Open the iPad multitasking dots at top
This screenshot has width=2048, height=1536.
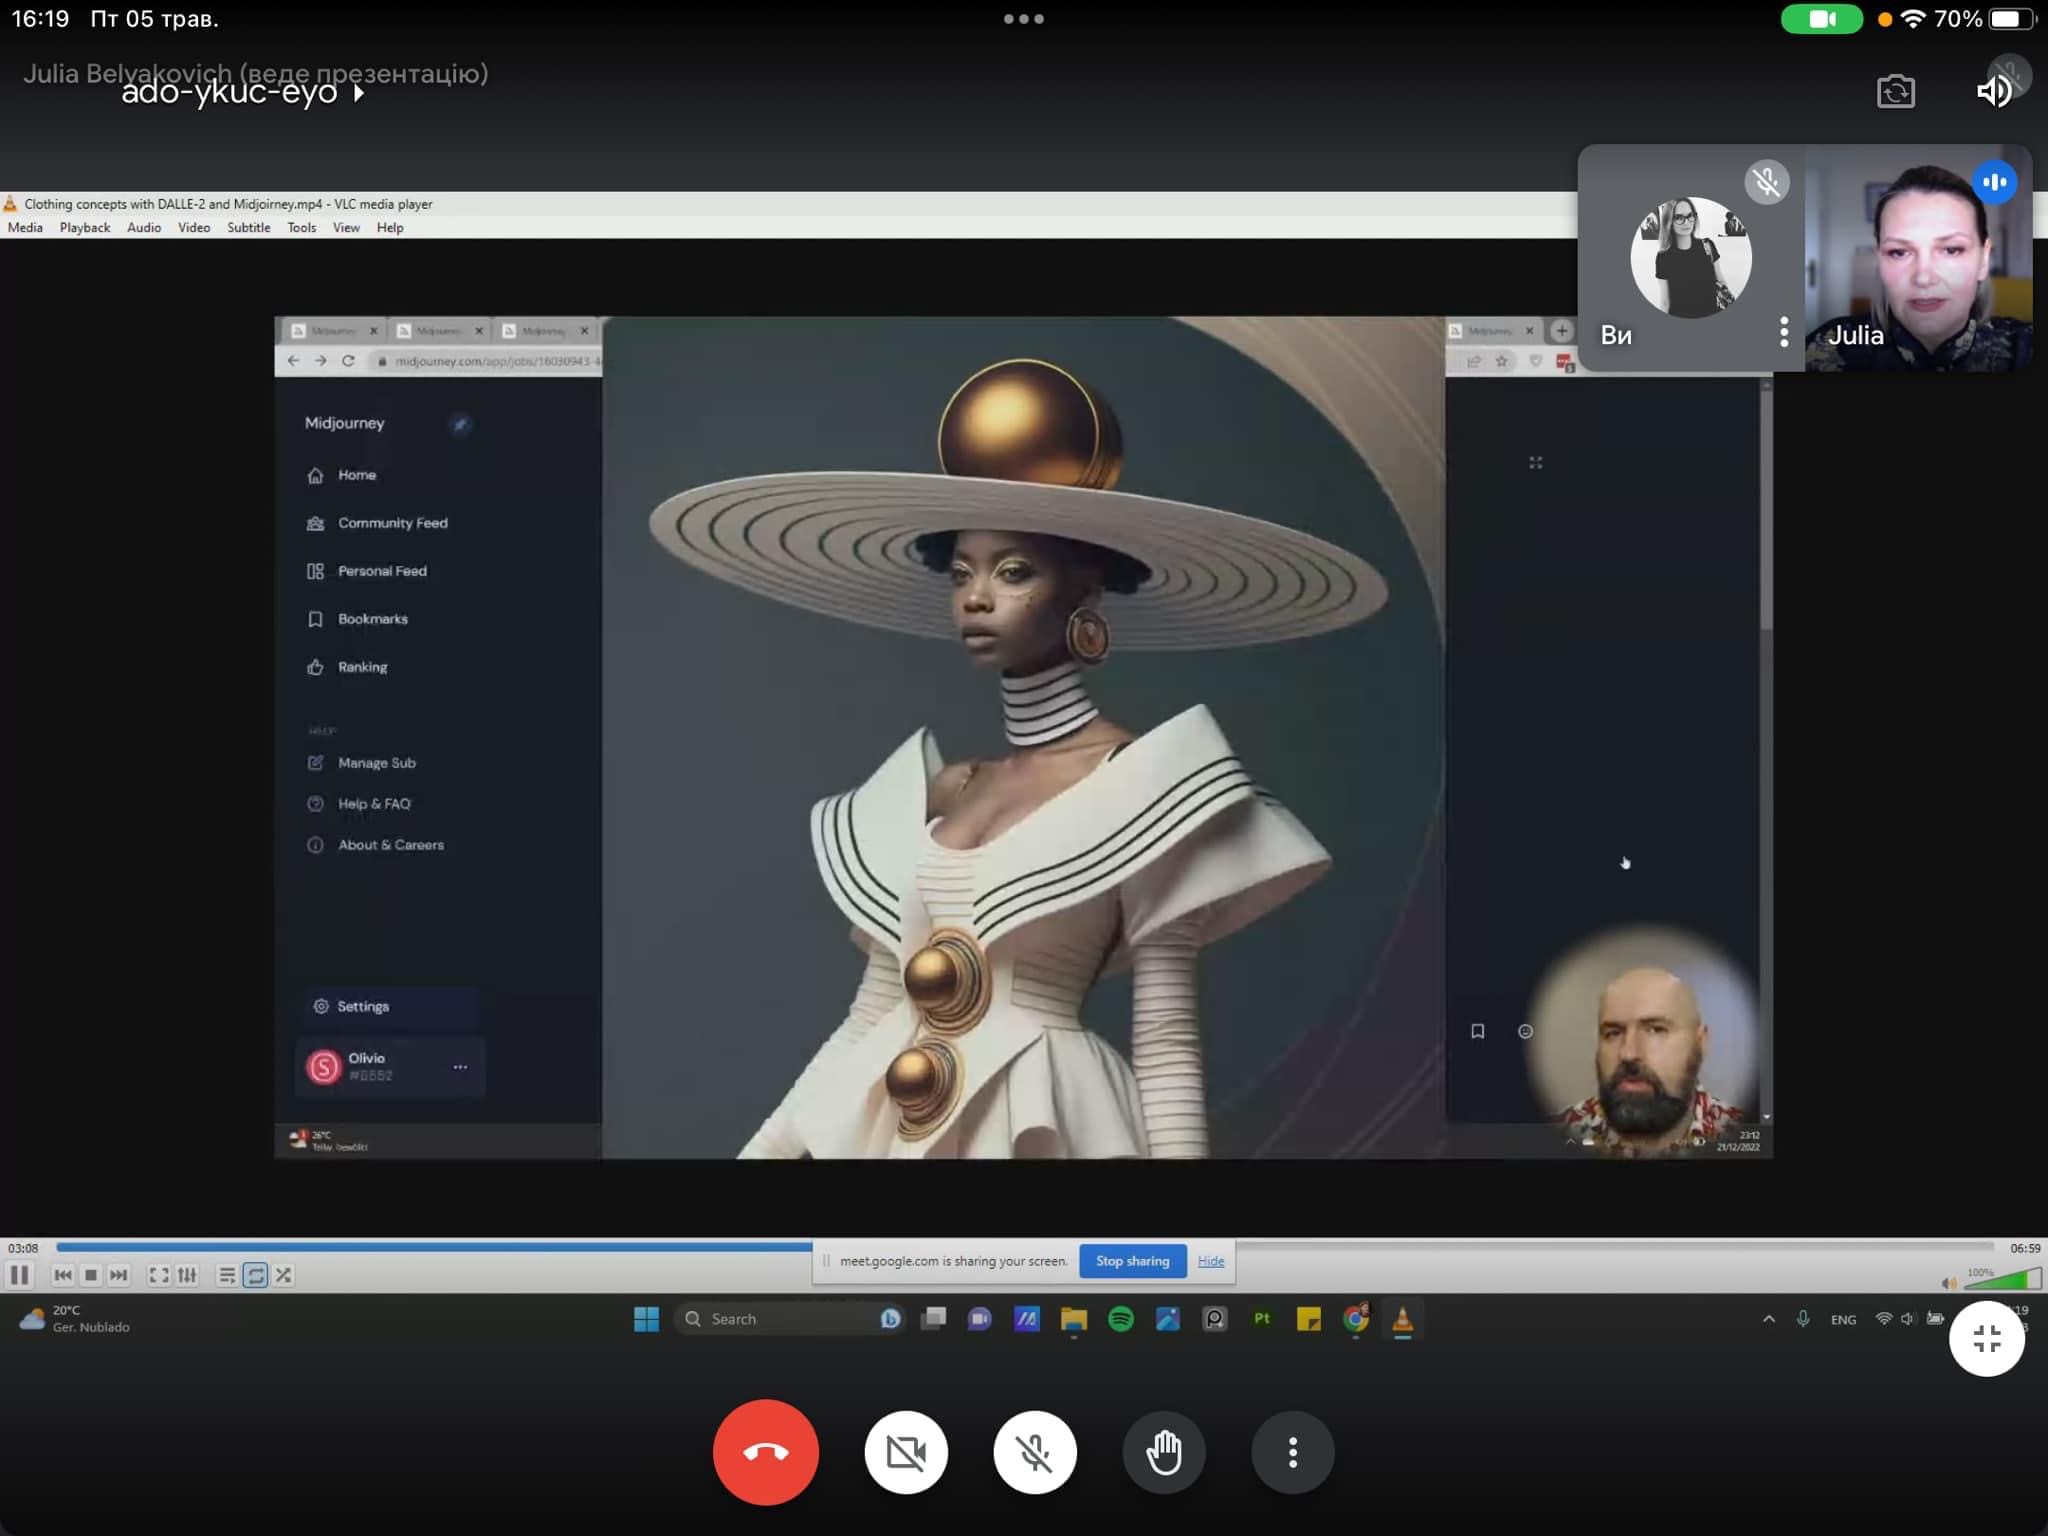[1024, 19]
